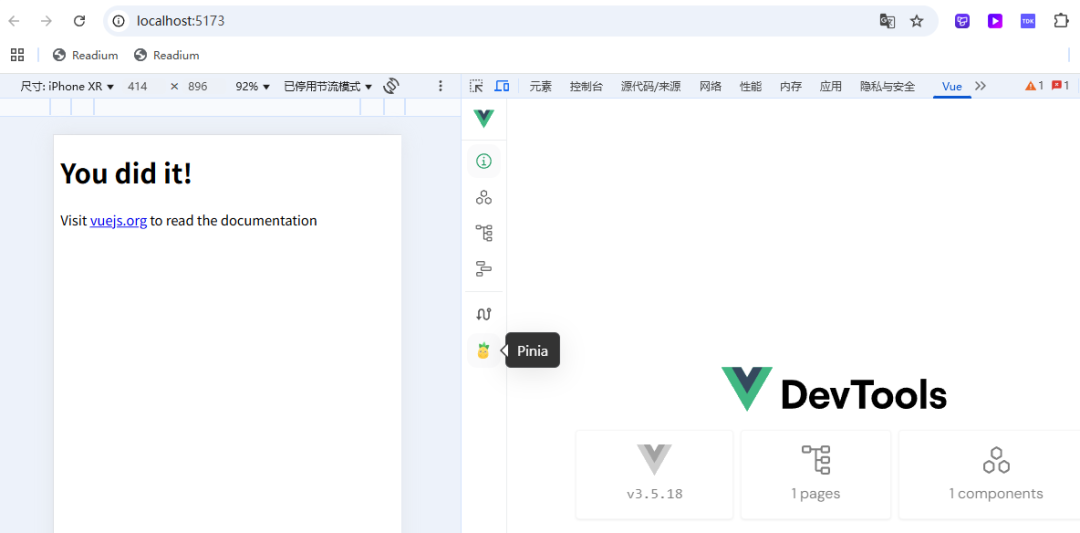Open the 1 pages card
Image resolution: width=1080 pixels, height=533 pixels.
click(x=816, y=474)
